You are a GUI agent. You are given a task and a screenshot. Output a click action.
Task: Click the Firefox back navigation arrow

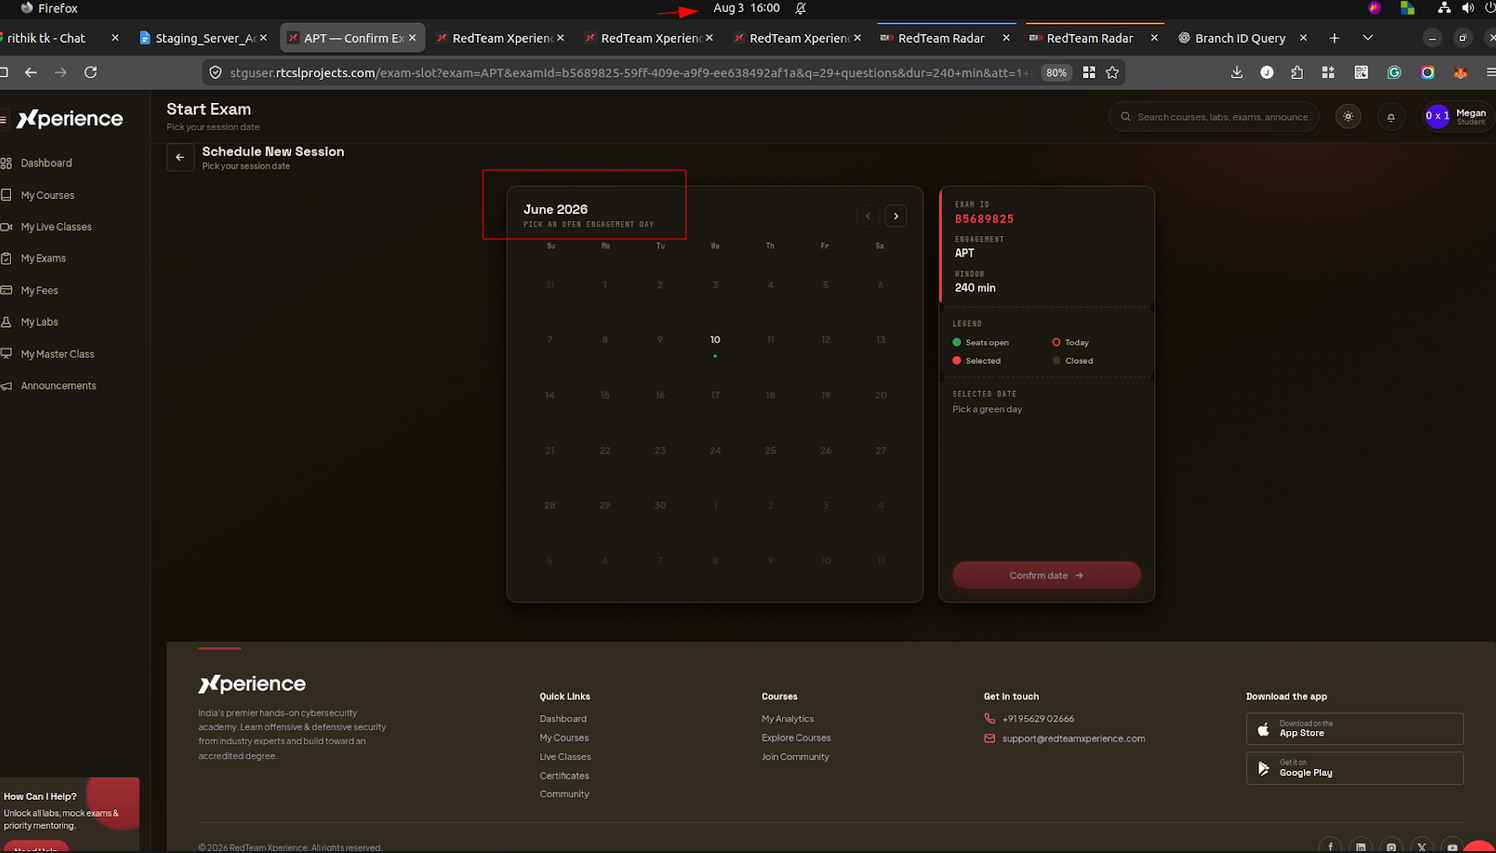31,72
